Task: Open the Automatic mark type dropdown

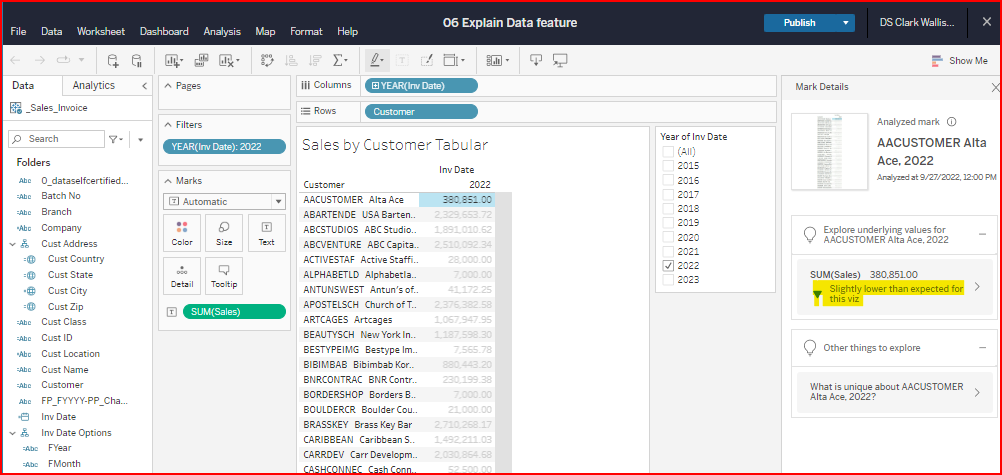Action: click(x=224, y=201)
